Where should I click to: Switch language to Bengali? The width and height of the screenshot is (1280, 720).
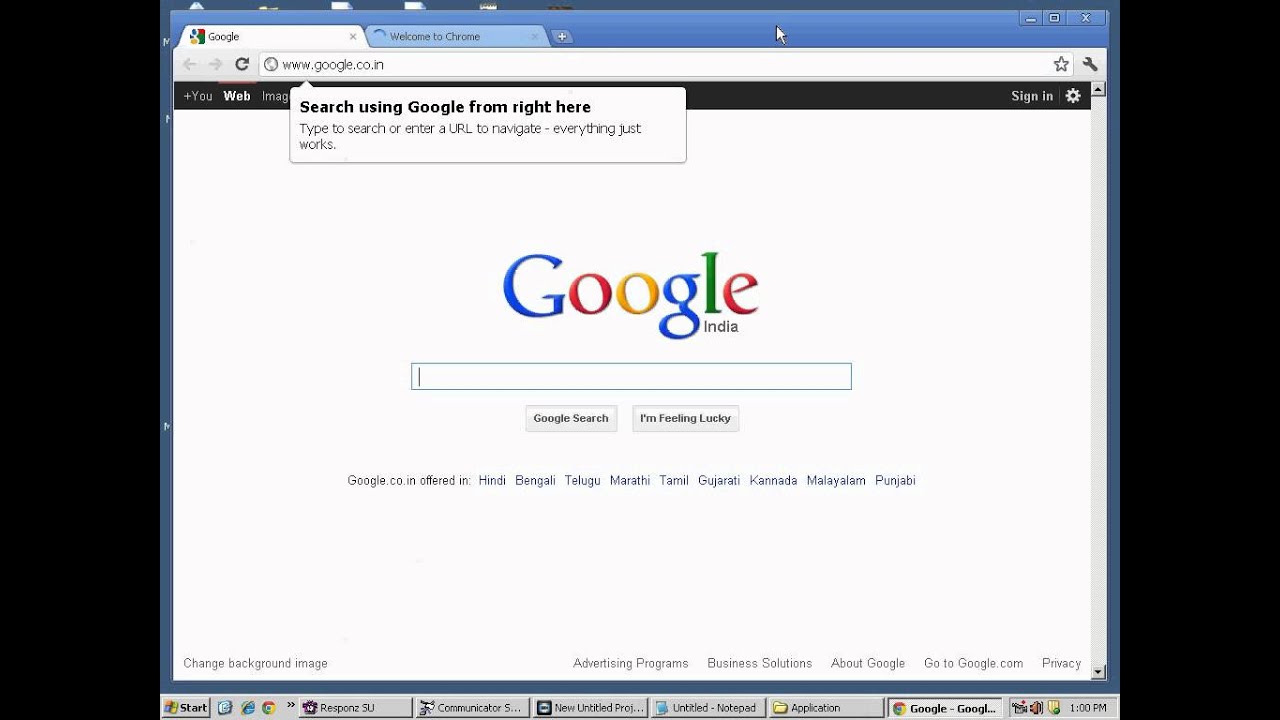point(535,481)
